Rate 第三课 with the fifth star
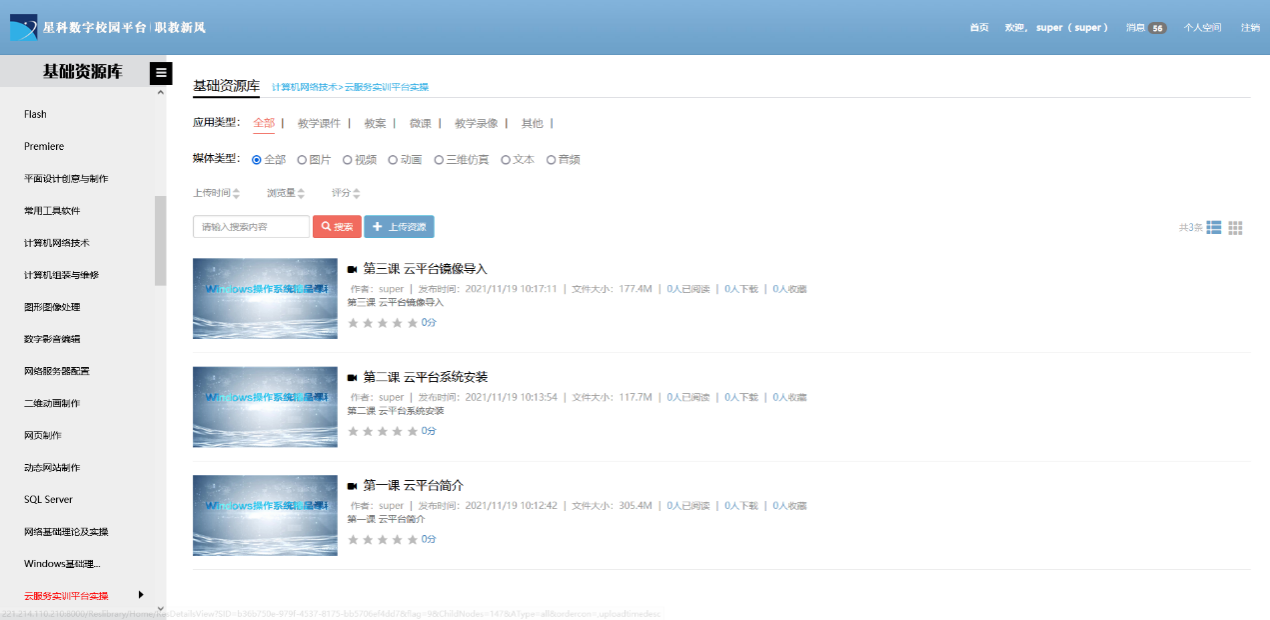The image size is (1270, 620). (412, 323)
